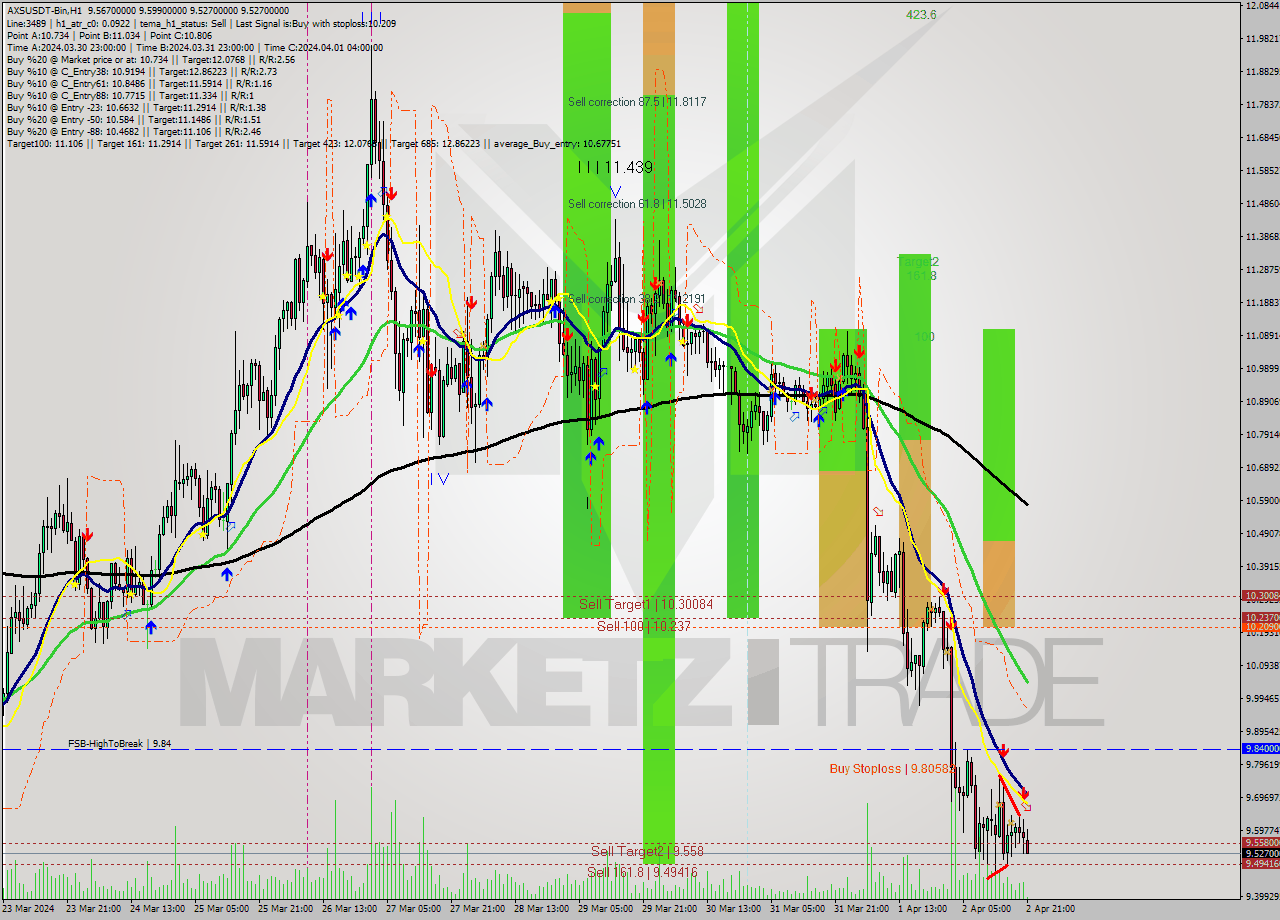
Task: Click the blue 9.8400 price tag
Action: pyautogui.click(x=1259, y=748)
